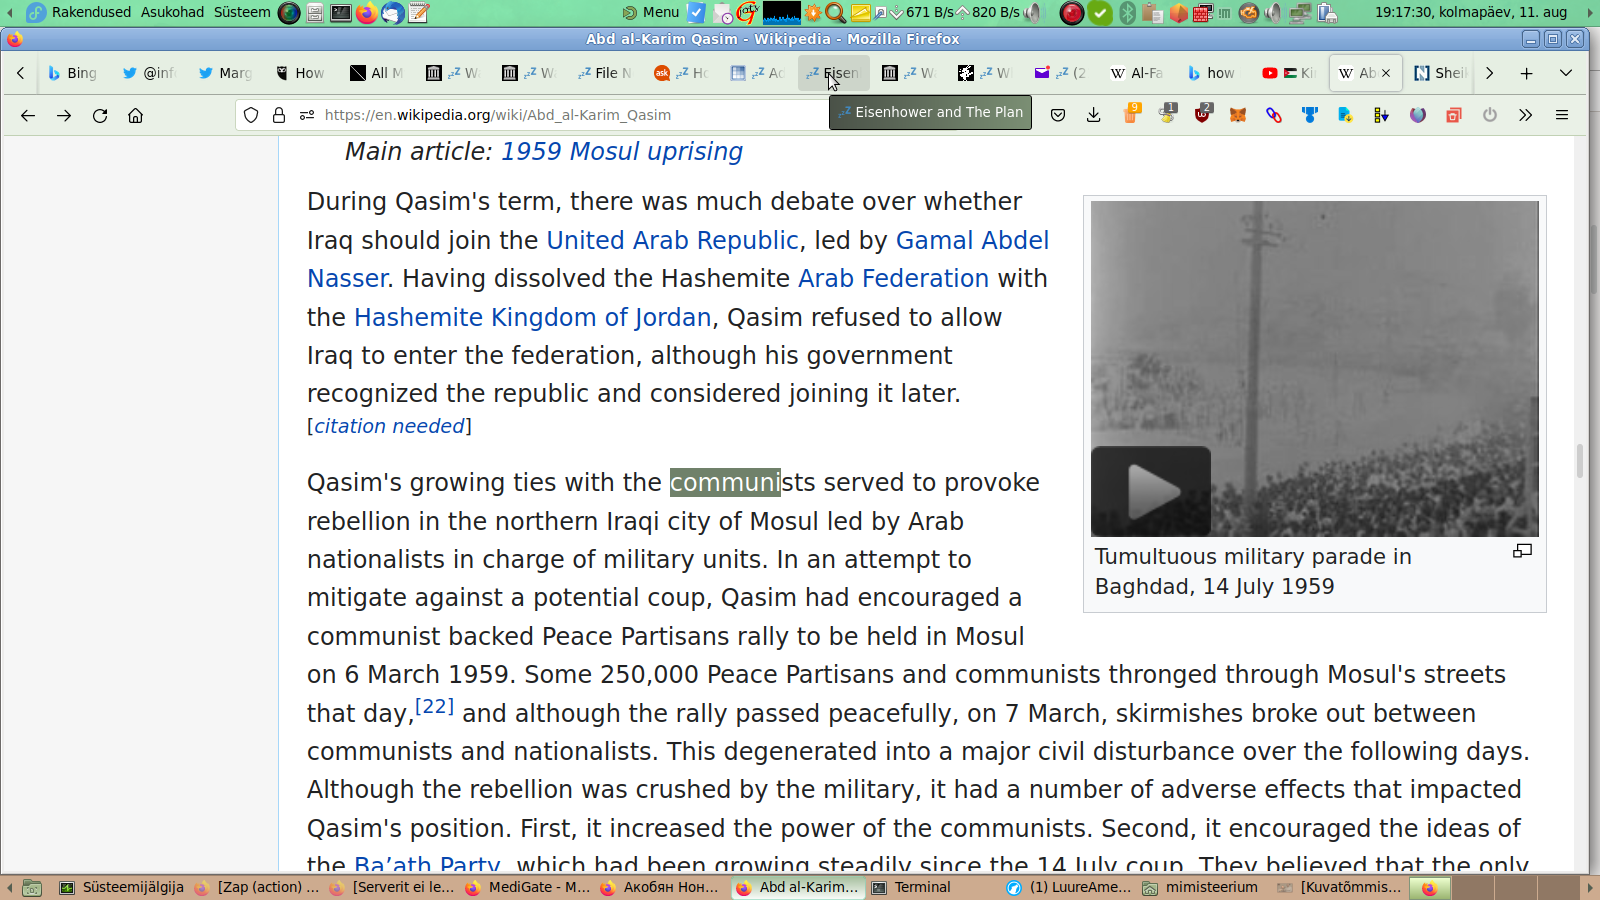Switch to LuureAme window in taskbar
1600x900 pixels.
coord(1069,887)
